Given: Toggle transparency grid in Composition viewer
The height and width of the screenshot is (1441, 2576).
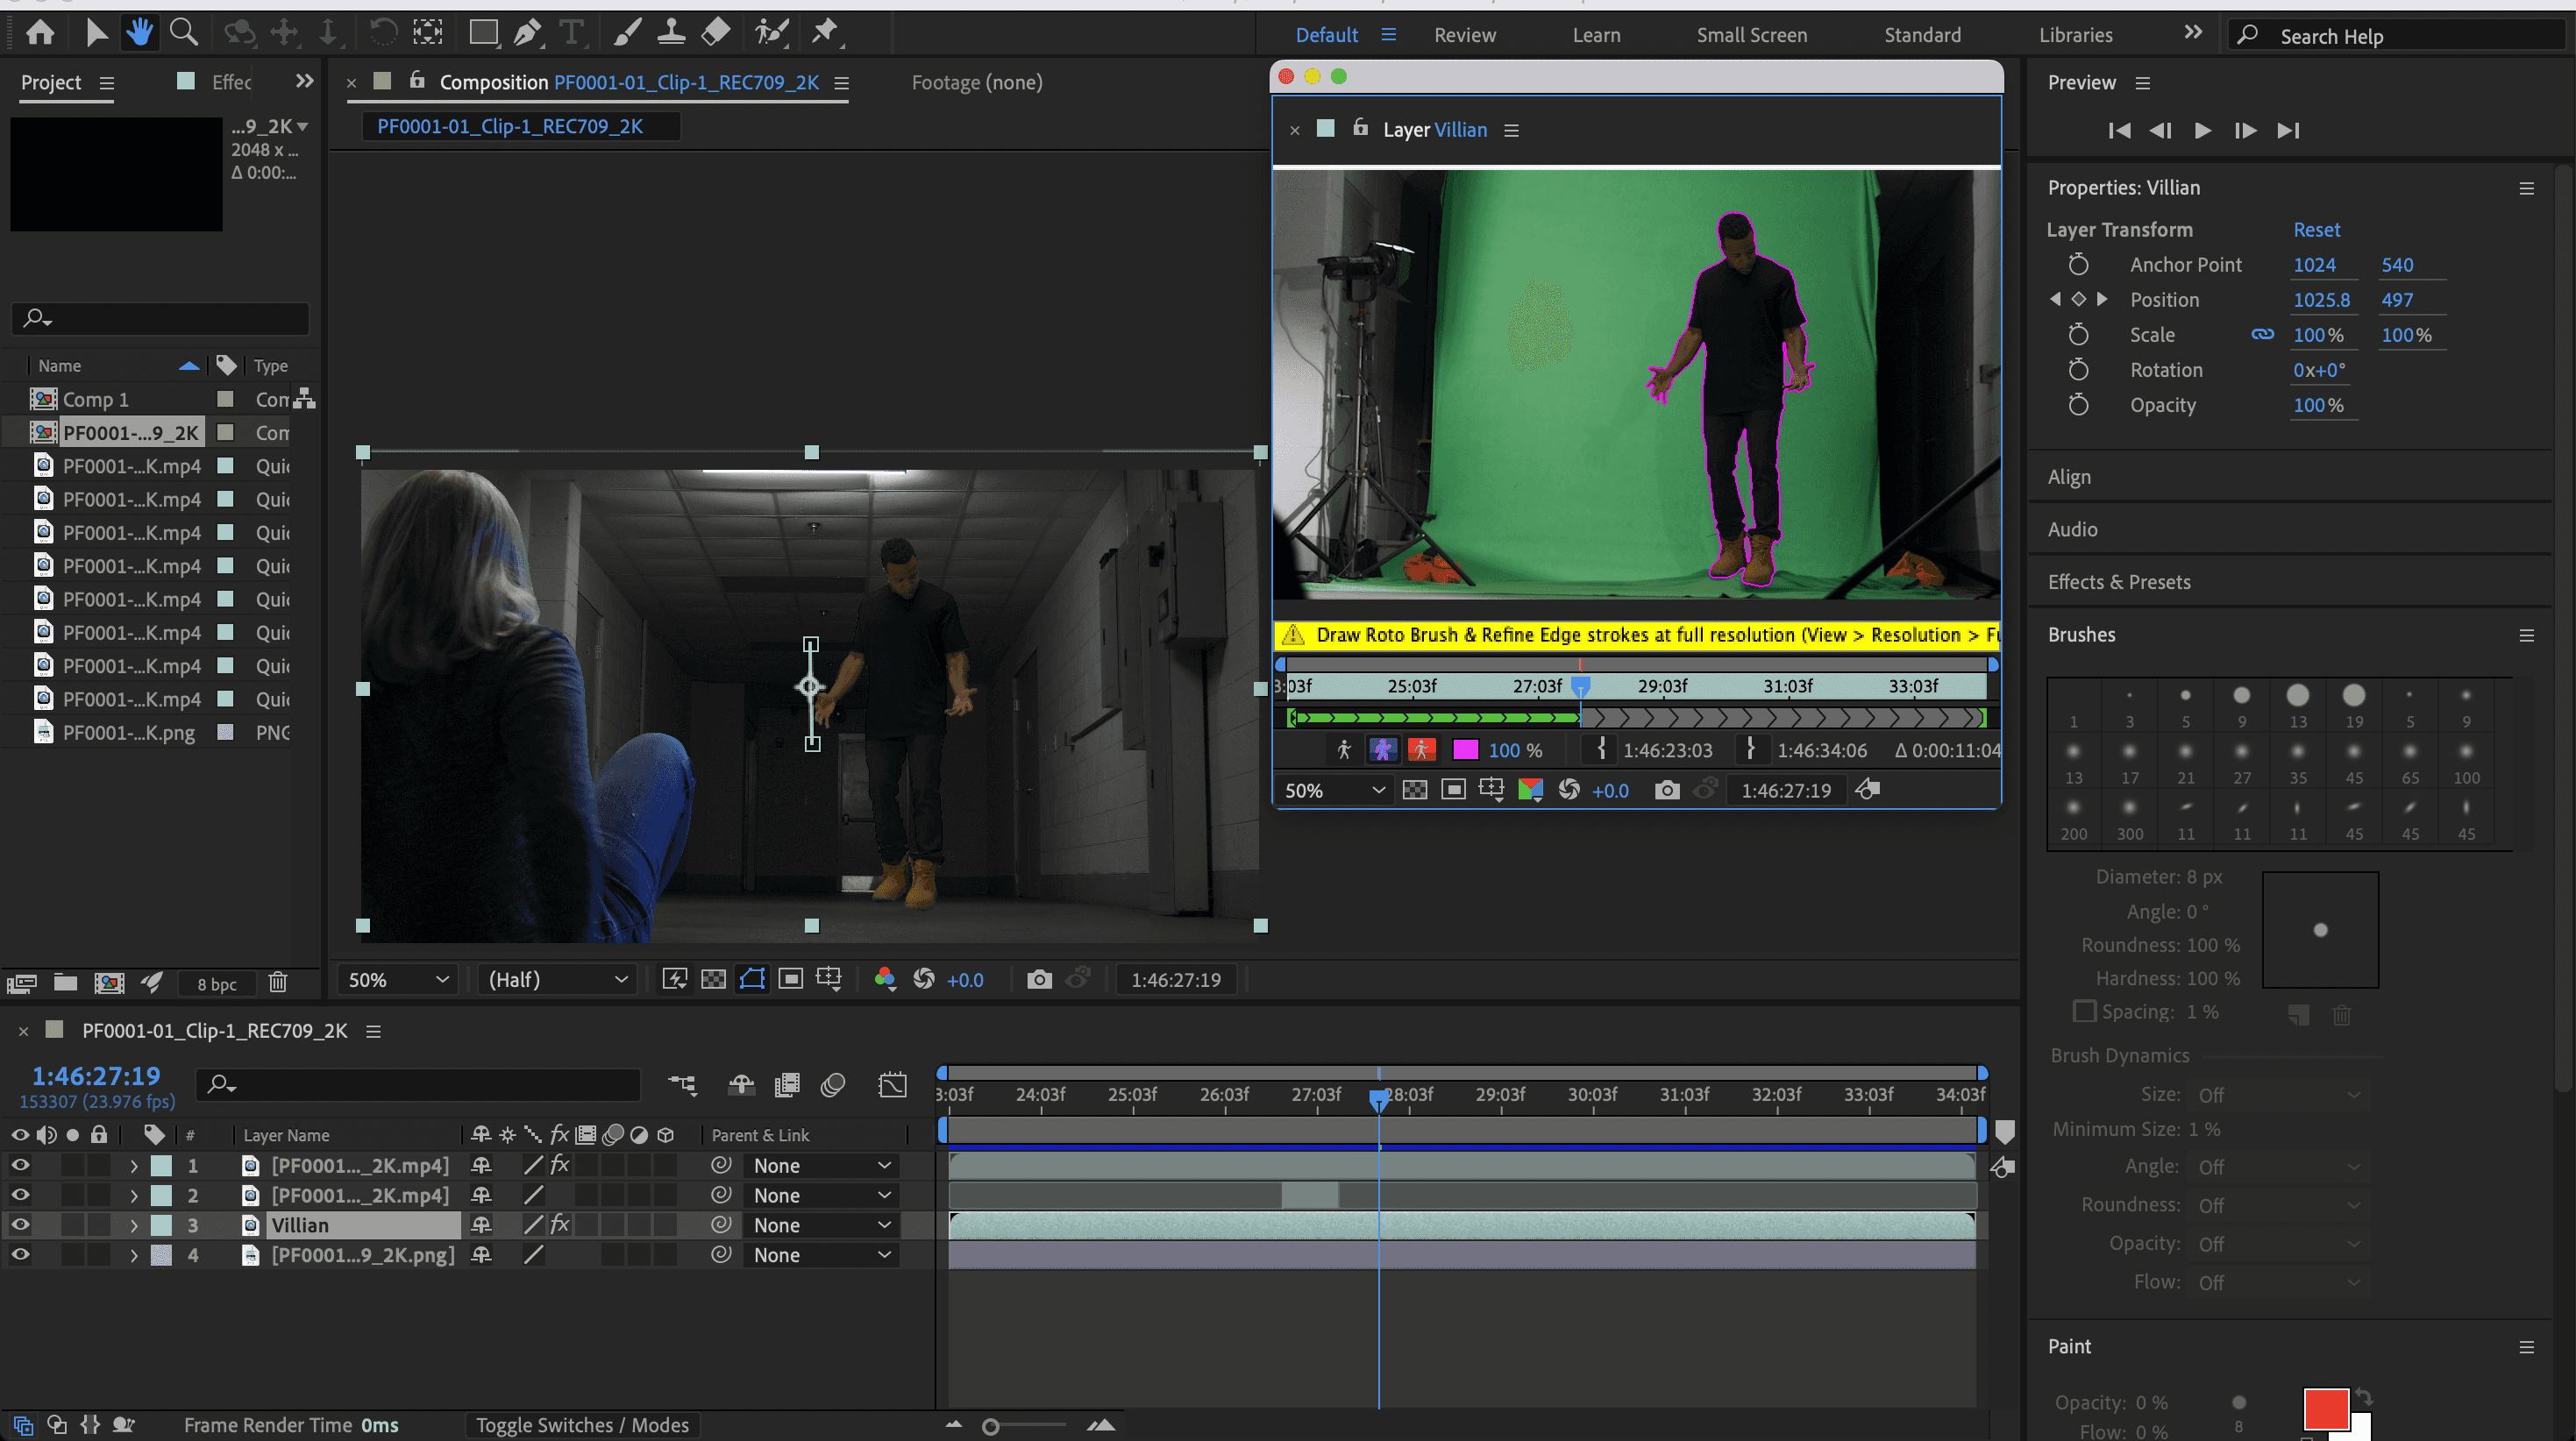Looking at the screenshot, I should [x=713, y=980].
